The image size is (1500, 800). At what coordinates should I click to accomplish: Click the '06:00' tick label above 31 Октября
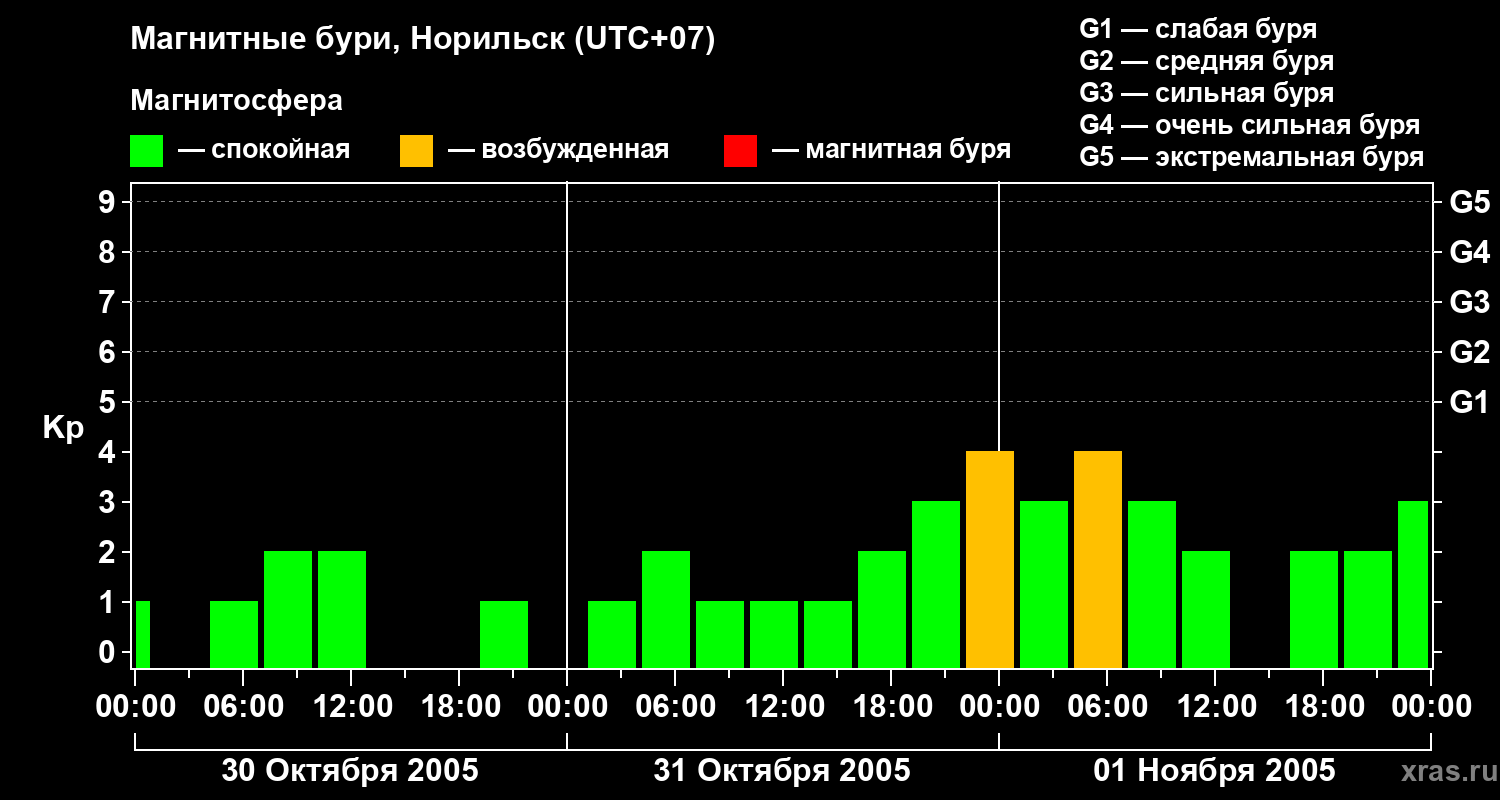675,707
